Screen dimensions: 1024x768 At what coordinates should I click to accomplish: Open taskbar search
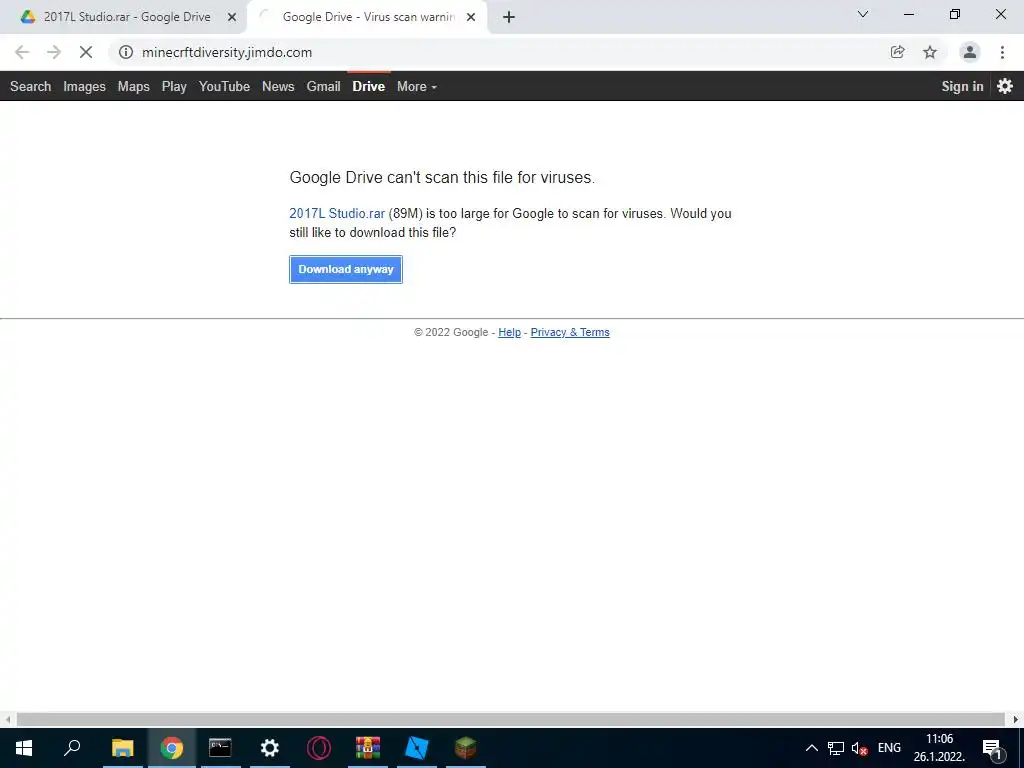pos(72,748)
